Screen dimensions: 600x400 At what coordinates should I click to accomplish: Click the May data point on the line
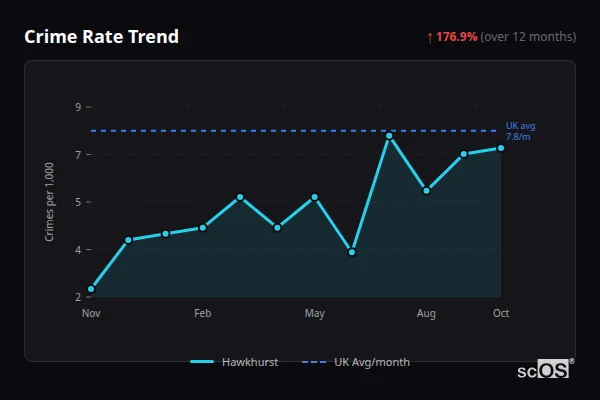click(315, 197)
